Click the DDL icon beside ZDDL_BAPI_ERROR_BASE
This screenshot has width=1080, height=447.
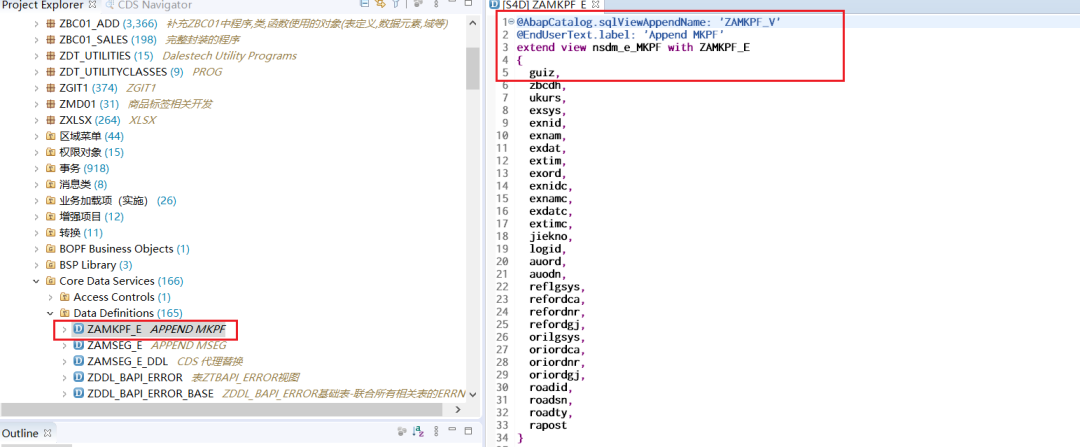point(78,393)
